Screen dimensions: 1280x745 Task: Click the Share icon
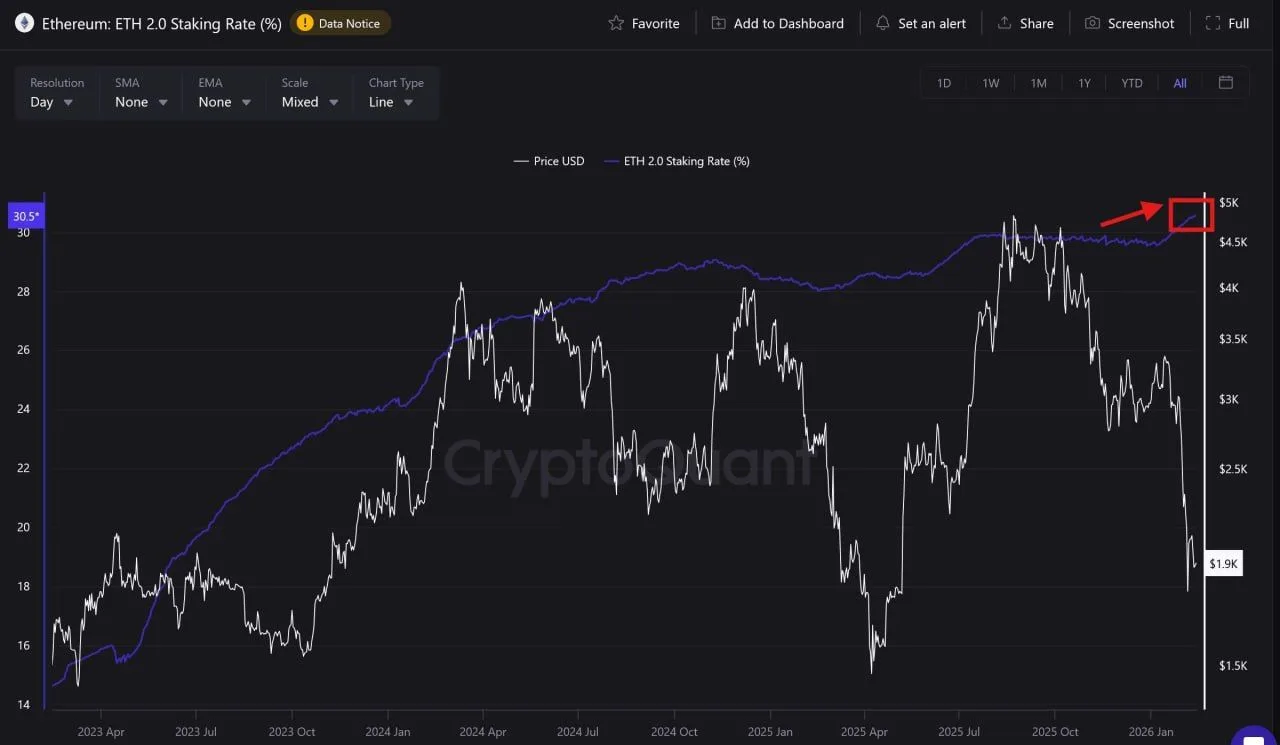click(1003, 22)
